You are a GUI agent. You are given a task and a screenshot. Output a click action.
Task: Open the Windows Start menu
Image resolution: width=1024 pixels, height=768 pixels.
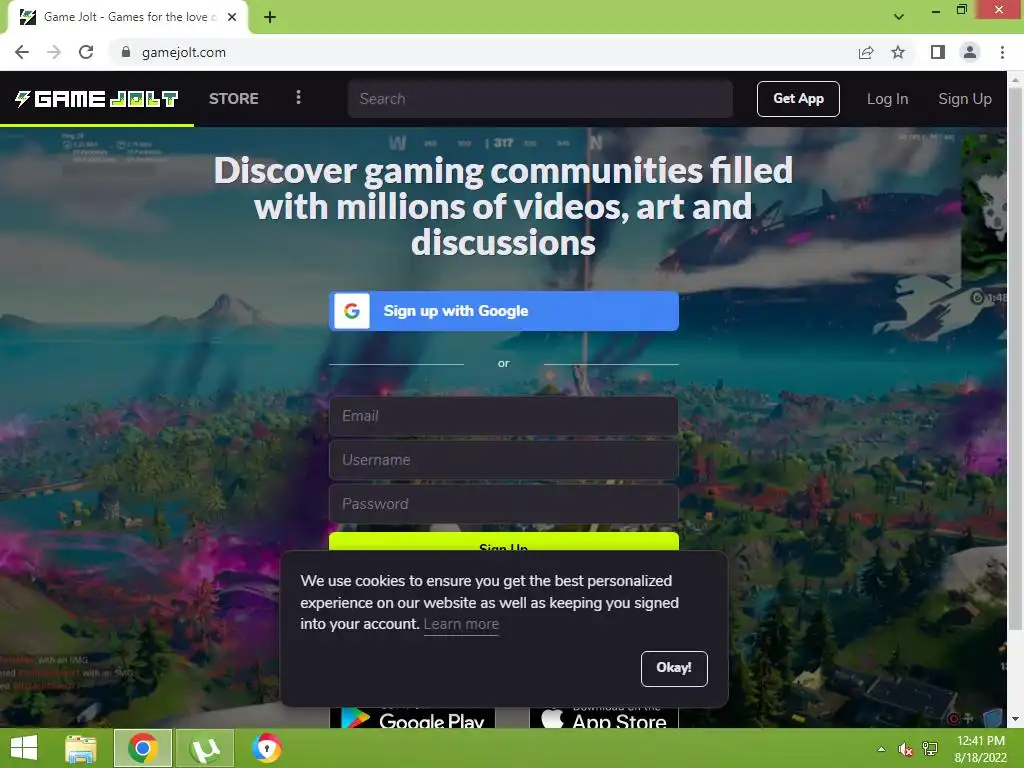(24, 748)
